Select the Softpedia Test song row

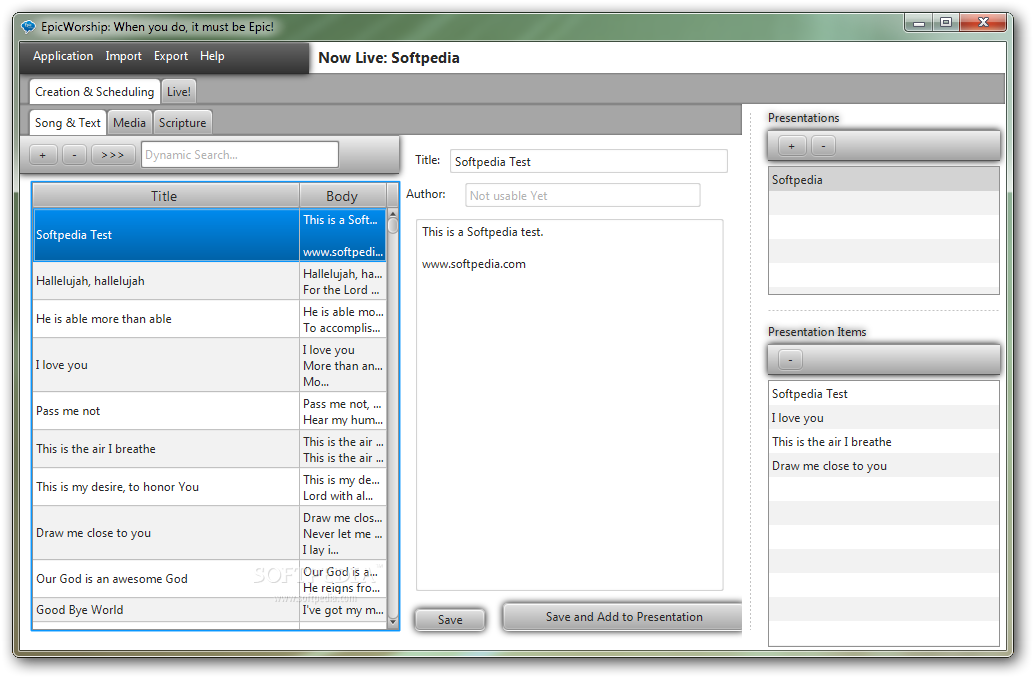tap(209, 235)
